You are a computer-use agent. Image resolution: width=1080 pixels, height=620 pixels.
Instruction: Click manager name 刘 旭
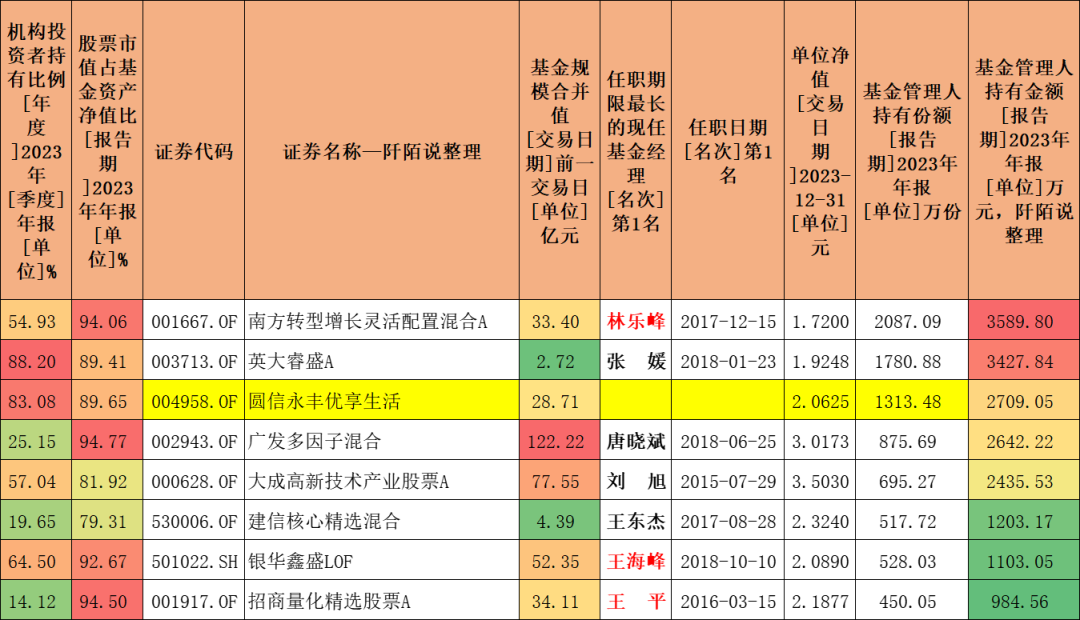coord(636,481)
